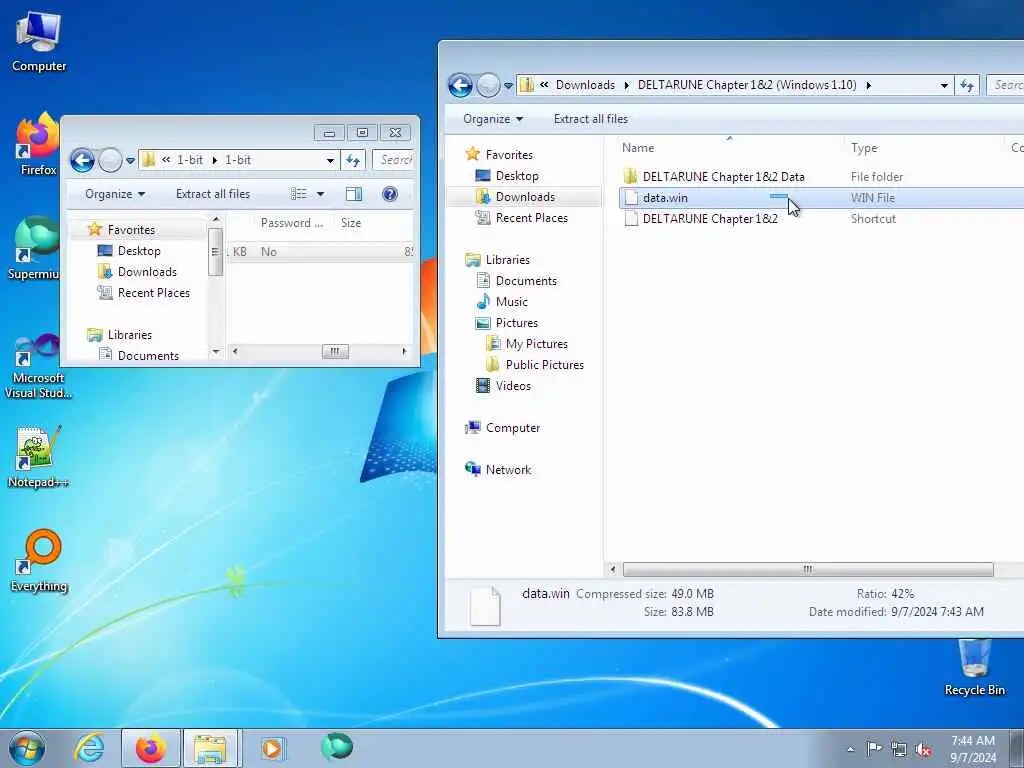This screenshot has width=1024, height=768.
Task: Select first 1-bit breadcrumb in address bar
Action: [x=190, y=160]
